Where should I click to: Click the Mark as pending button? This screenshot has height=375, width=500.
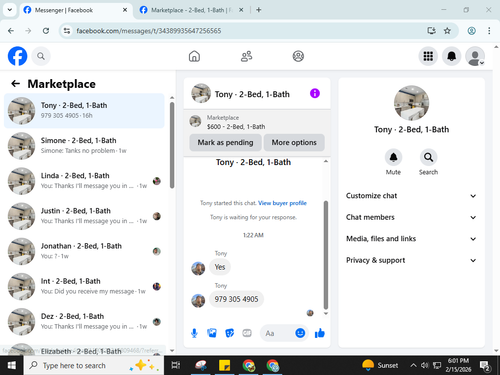[225, 142]
